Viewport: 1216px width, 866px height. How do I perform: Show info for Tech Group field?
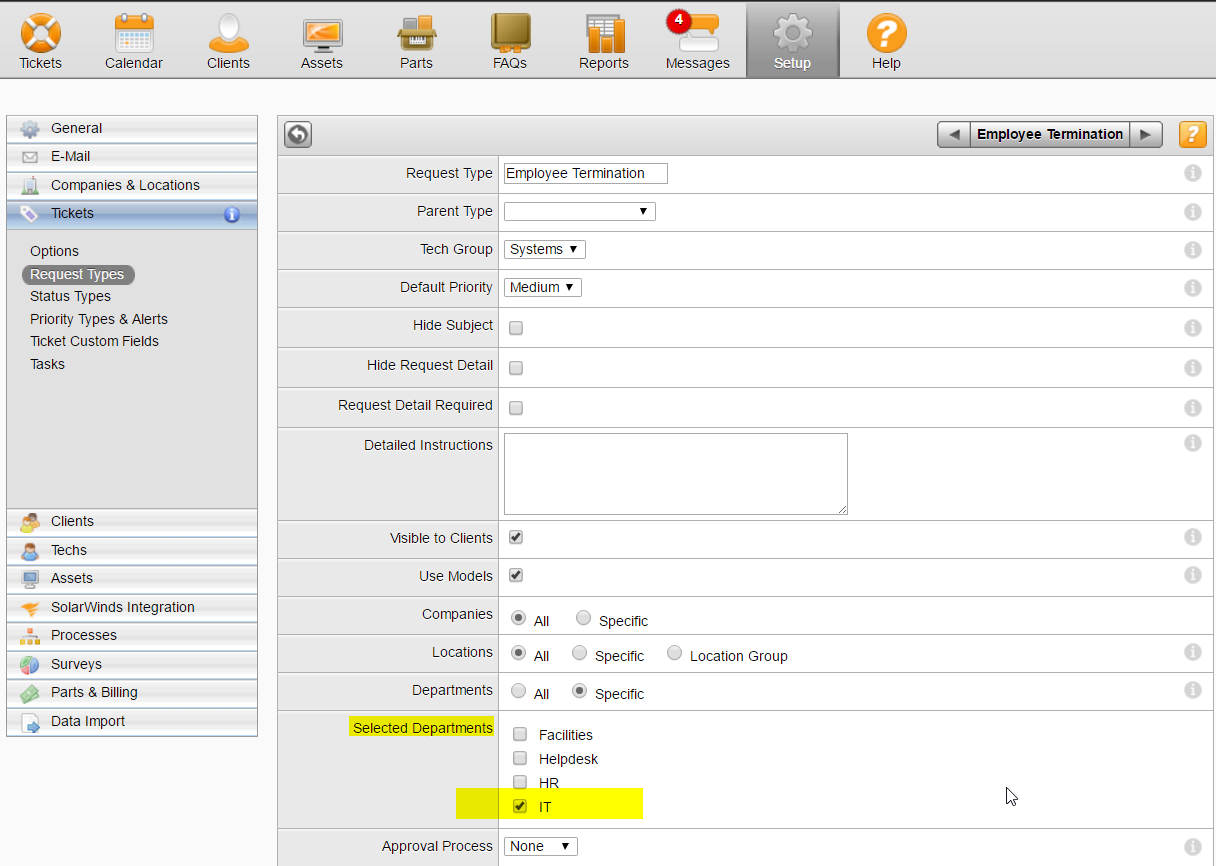tap(1192, 250)
